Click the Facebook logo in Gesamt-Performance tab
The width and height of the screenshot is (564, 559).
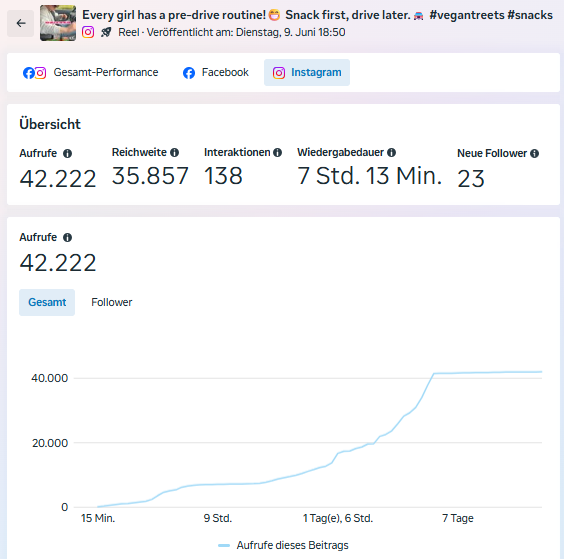[28, 73]
